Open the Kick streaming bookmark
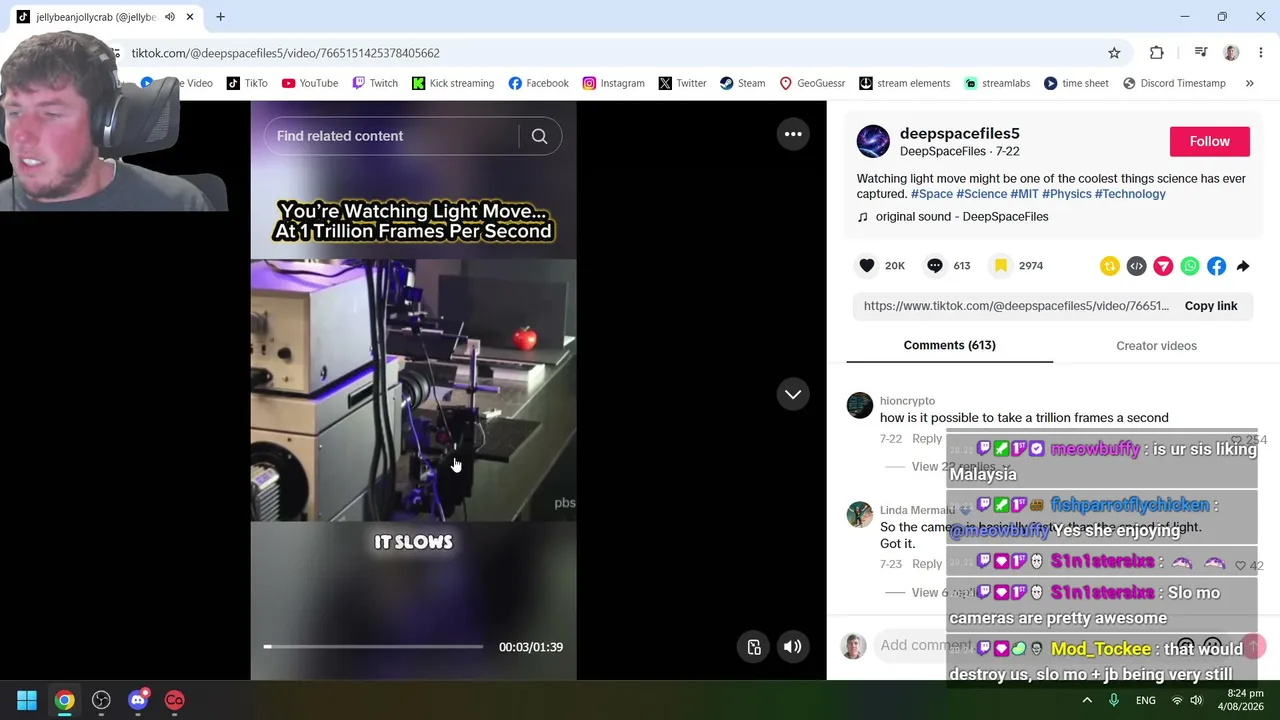 pos(453,83)
